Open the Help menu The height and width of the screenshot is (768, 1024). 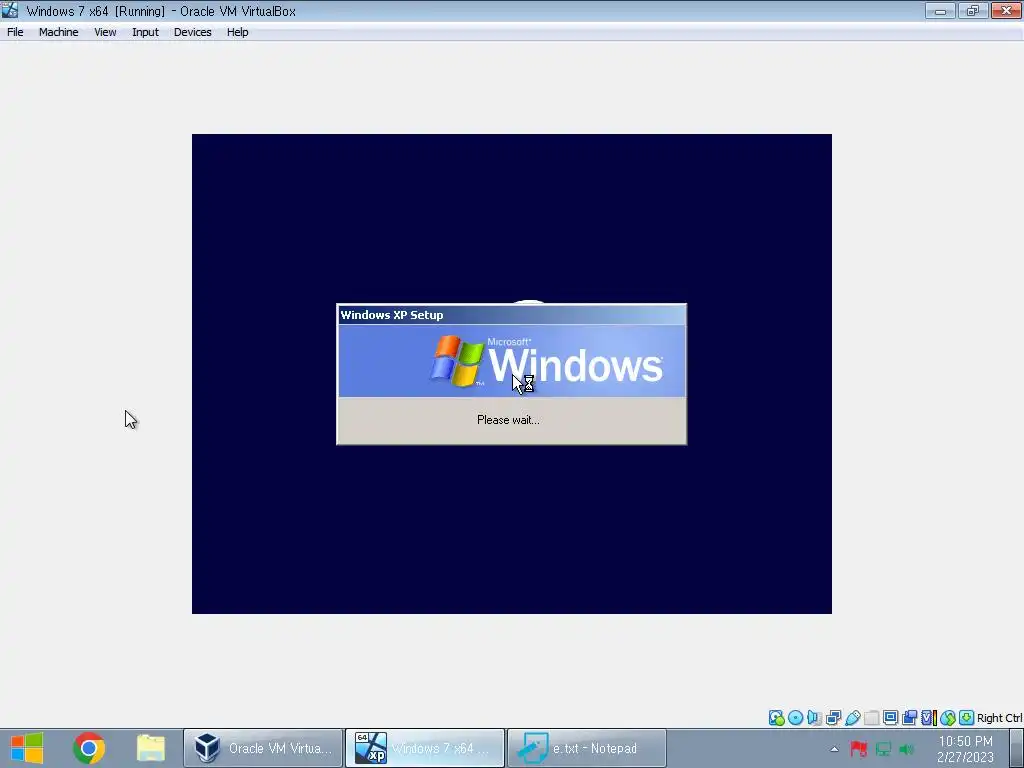click(x=237, y=32)
